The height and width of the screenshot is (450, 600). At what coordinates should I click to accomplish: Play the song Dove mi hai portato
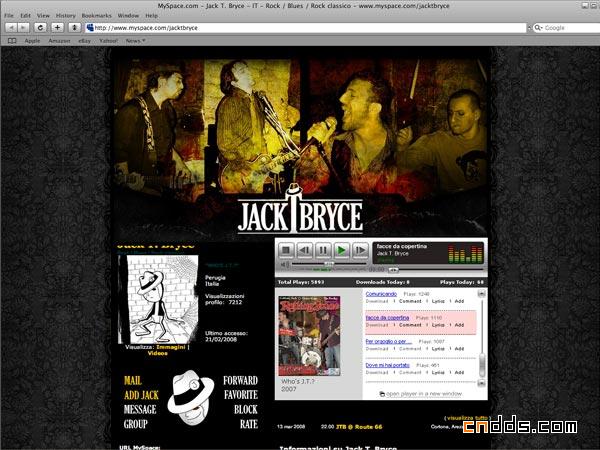click(388, 365)
